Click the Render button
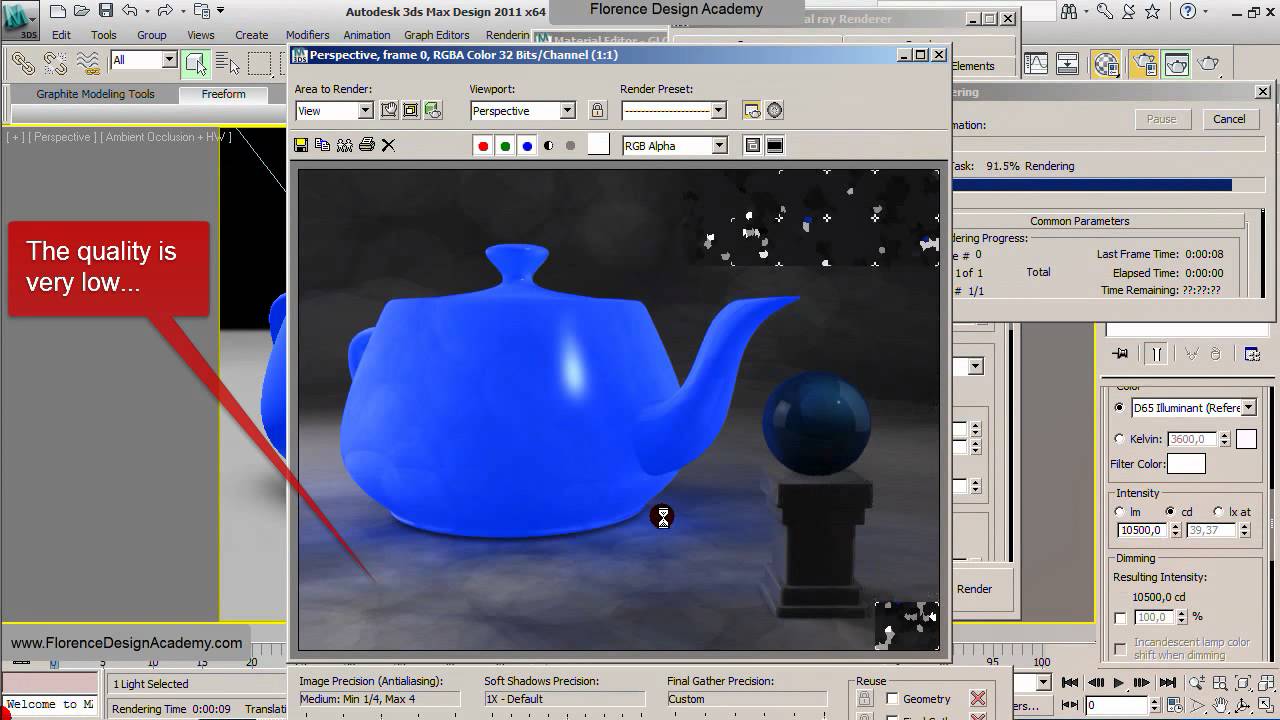The image size is (1280, 720). [974, 589]
